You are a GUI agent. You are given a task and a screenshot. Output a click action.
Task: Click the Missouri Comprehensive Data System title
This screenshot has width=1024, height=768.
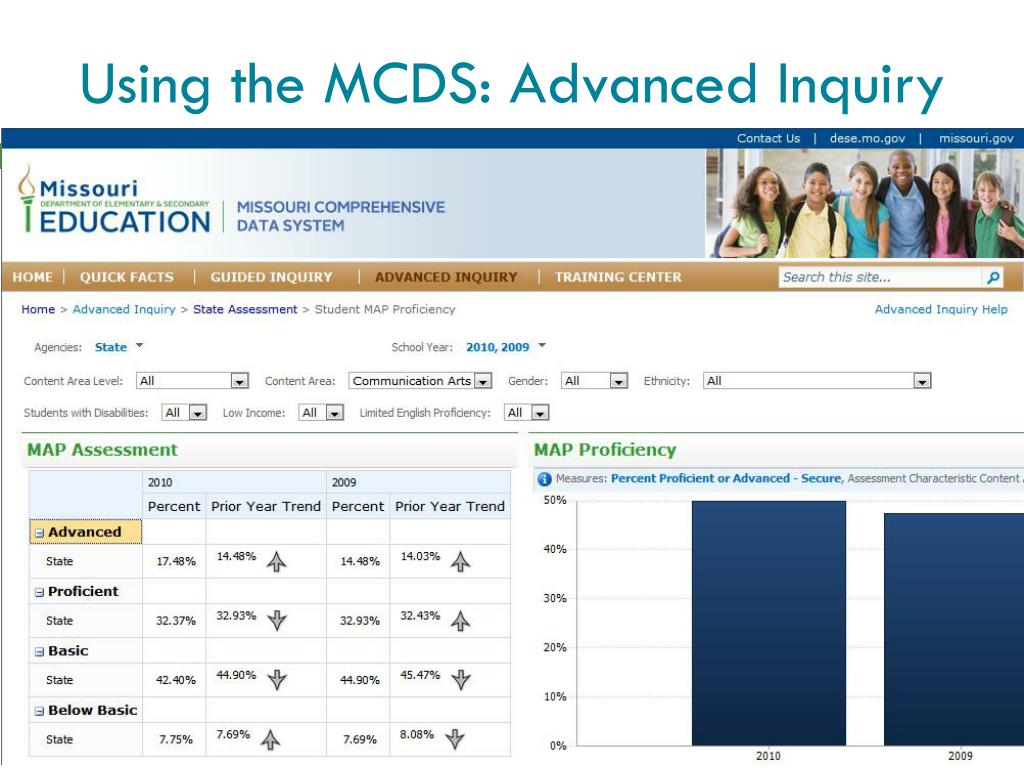pyautogui.click(x=340, y=216)
